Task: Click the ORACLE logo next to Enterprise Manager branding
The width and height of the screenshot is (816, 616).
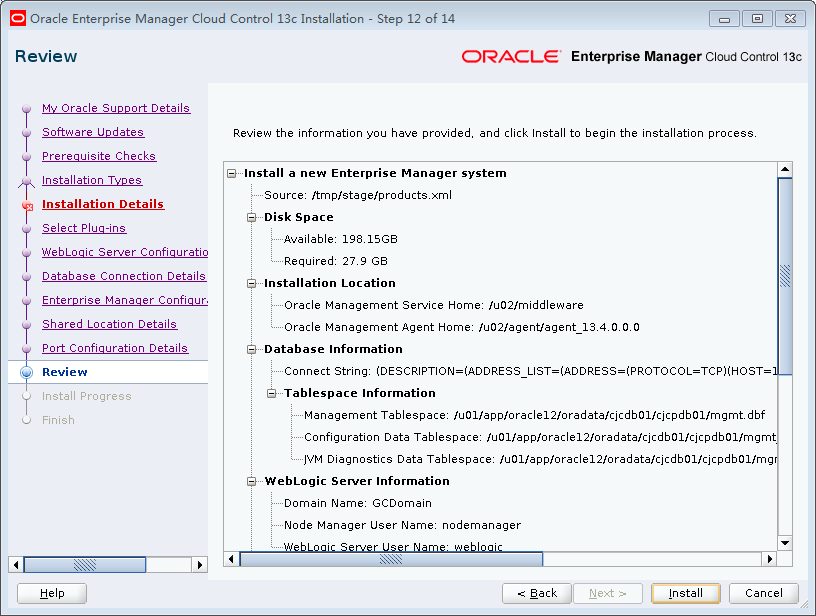Action: (513, 57)
